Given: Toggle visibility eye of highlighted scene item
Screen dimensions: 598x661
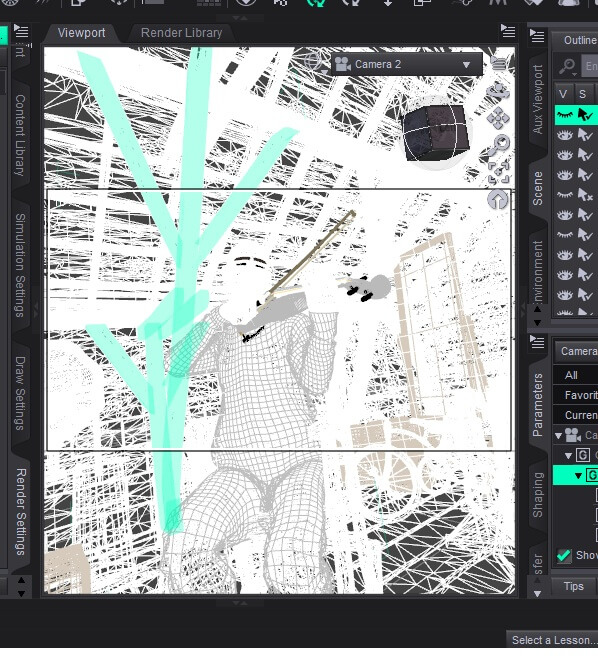Looking at the screenshot, I should point(565,114).
